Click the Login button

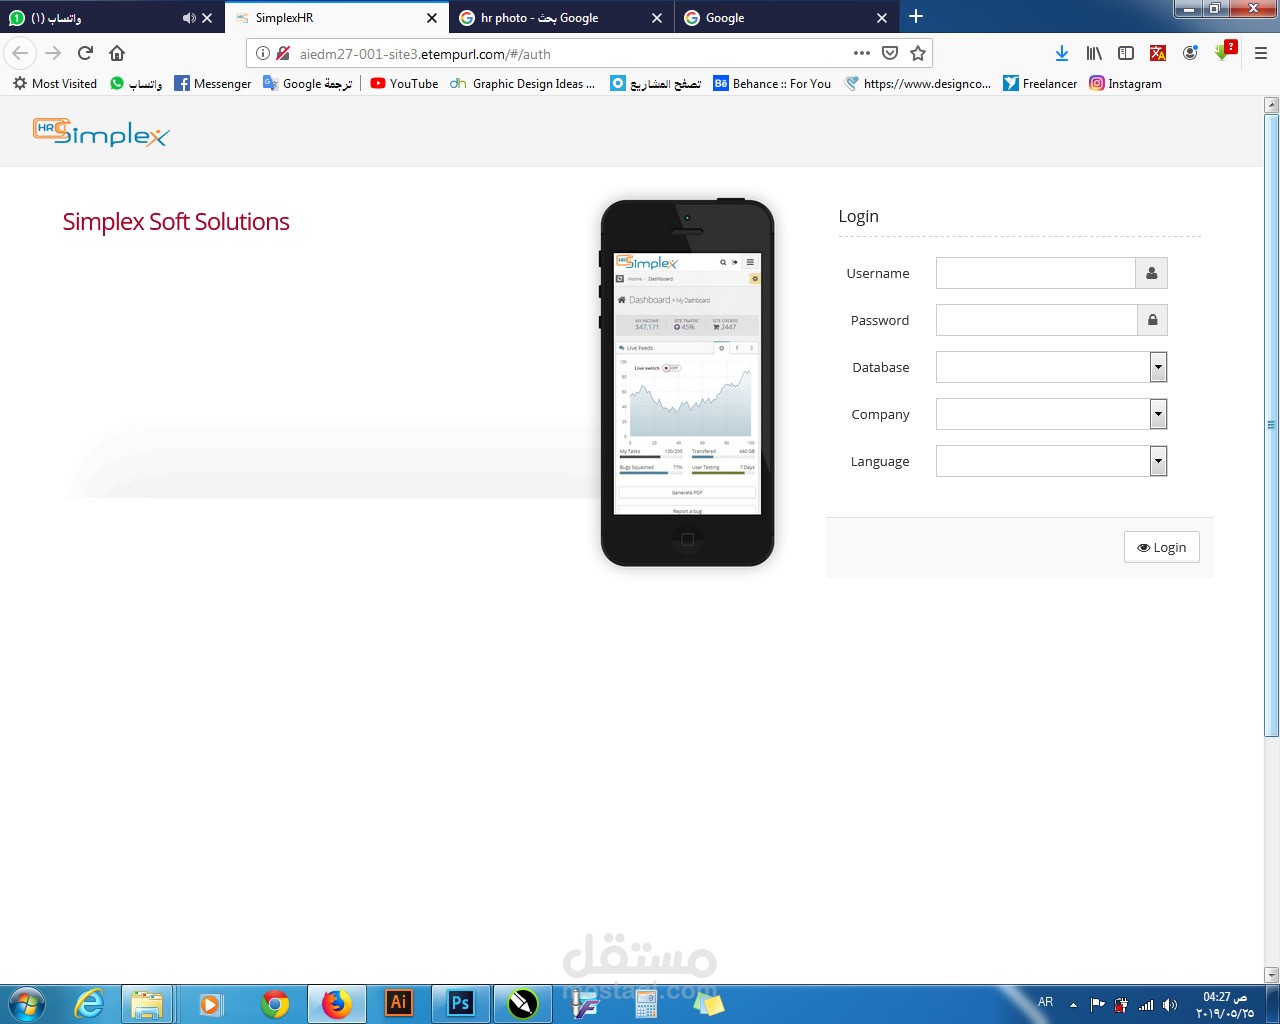[1162, 547]
